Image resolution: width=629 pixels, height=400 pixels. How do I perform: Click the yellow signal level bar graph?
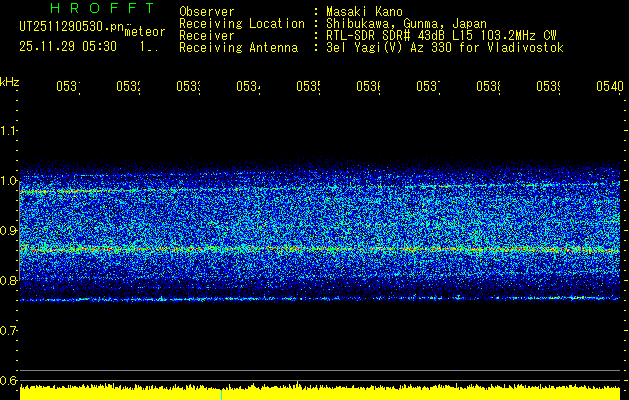coord(320,392)
